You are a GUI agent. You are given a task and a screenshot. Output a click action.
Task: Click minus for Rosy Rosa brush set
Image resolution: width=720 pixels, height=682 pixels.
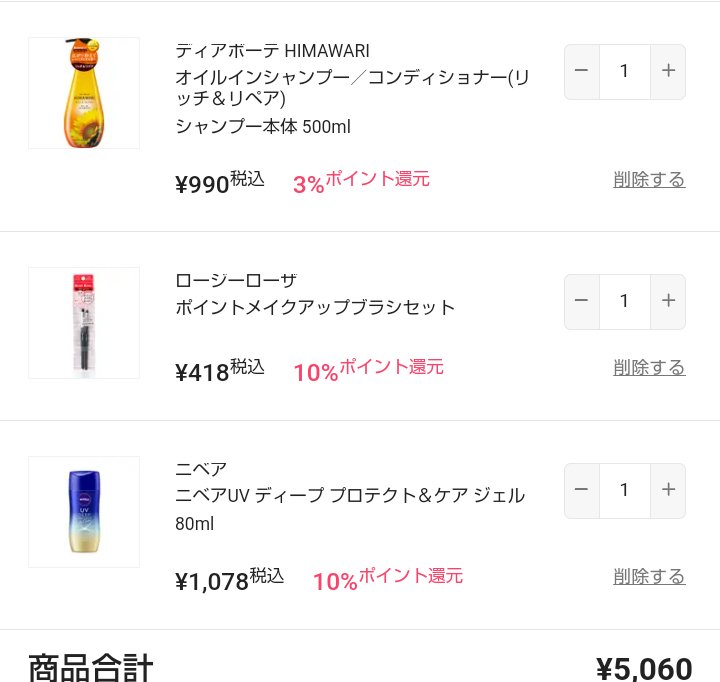(582, 301)
